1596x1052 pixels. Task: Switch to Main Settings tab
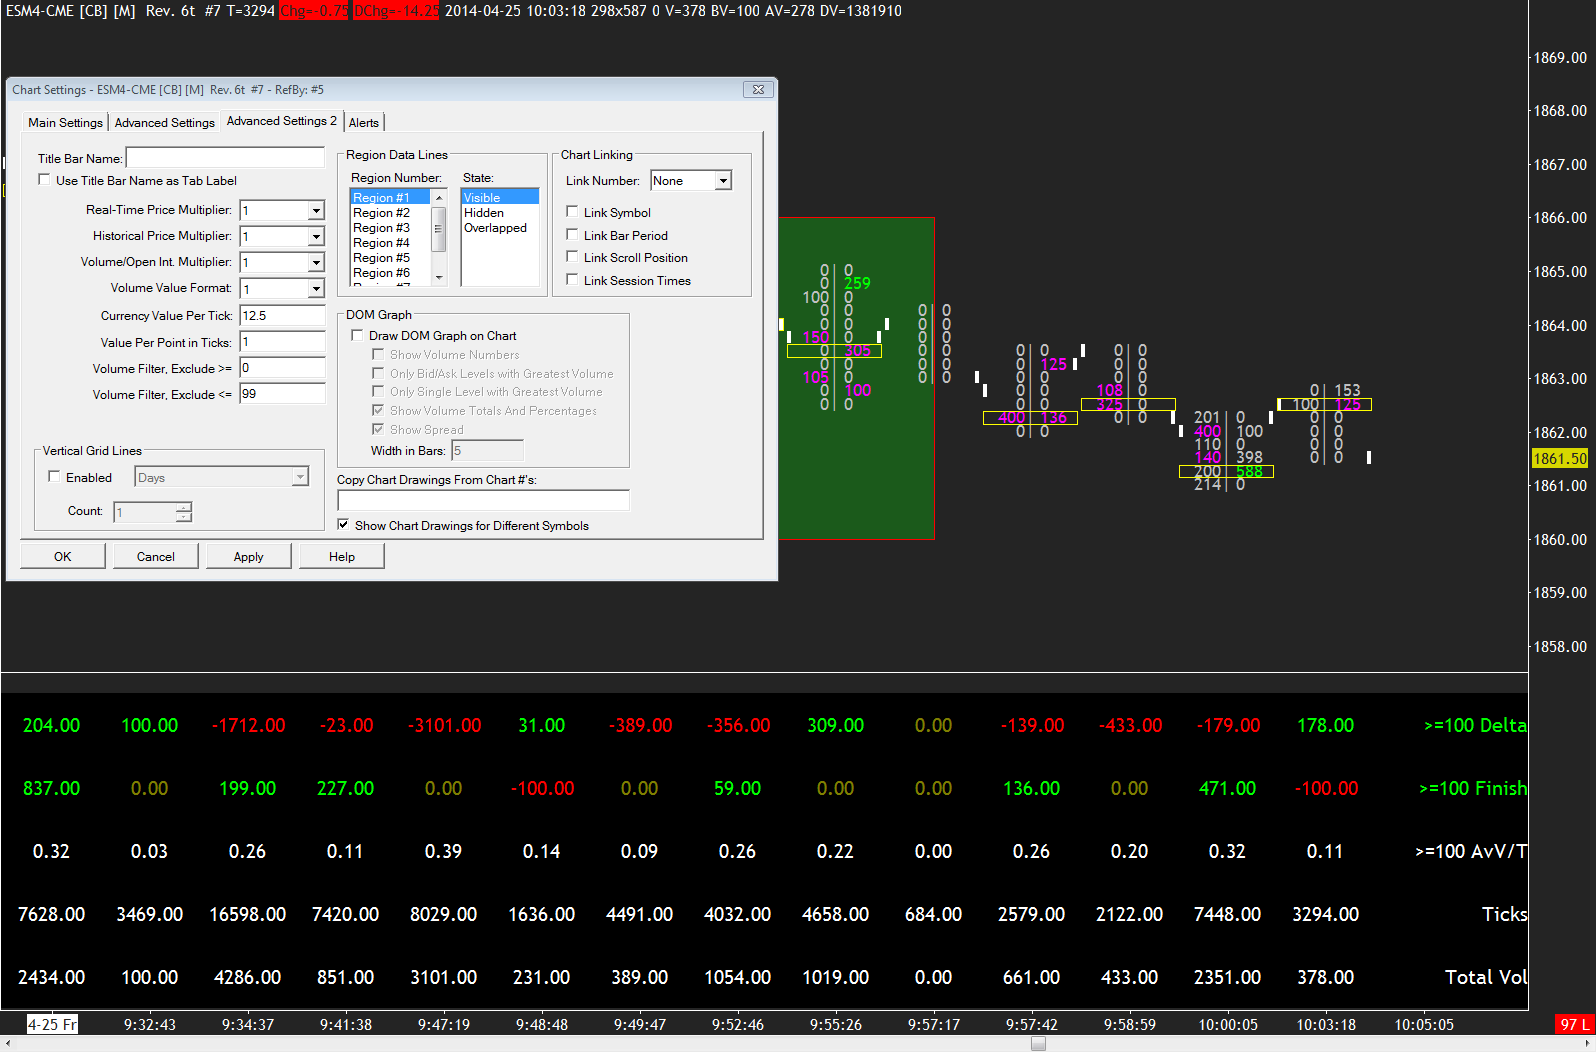[x=65, y=123]
